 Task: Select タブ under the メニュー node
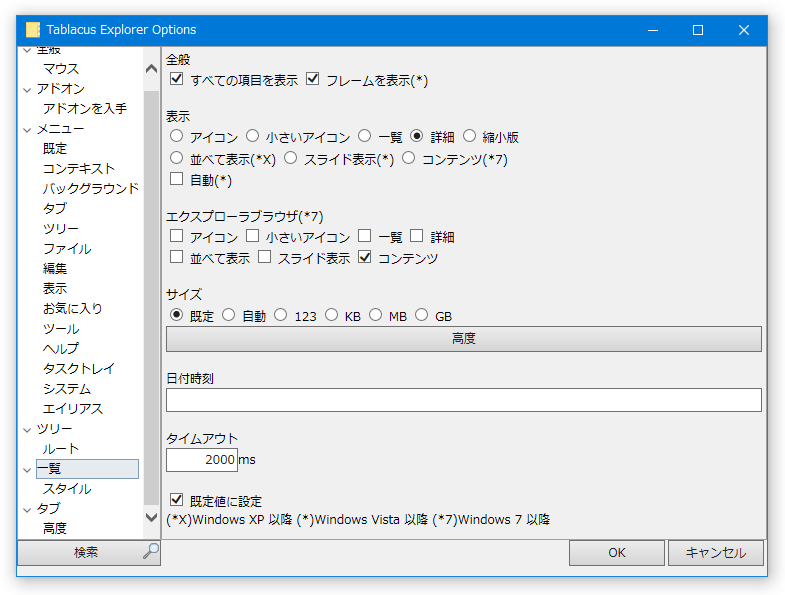point(55,208)
